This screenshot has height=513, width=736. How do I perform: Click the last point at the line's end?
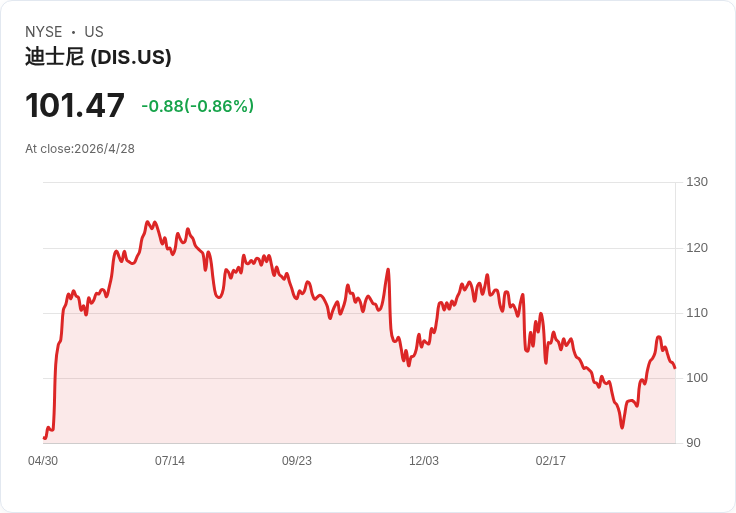pos(675,368)
